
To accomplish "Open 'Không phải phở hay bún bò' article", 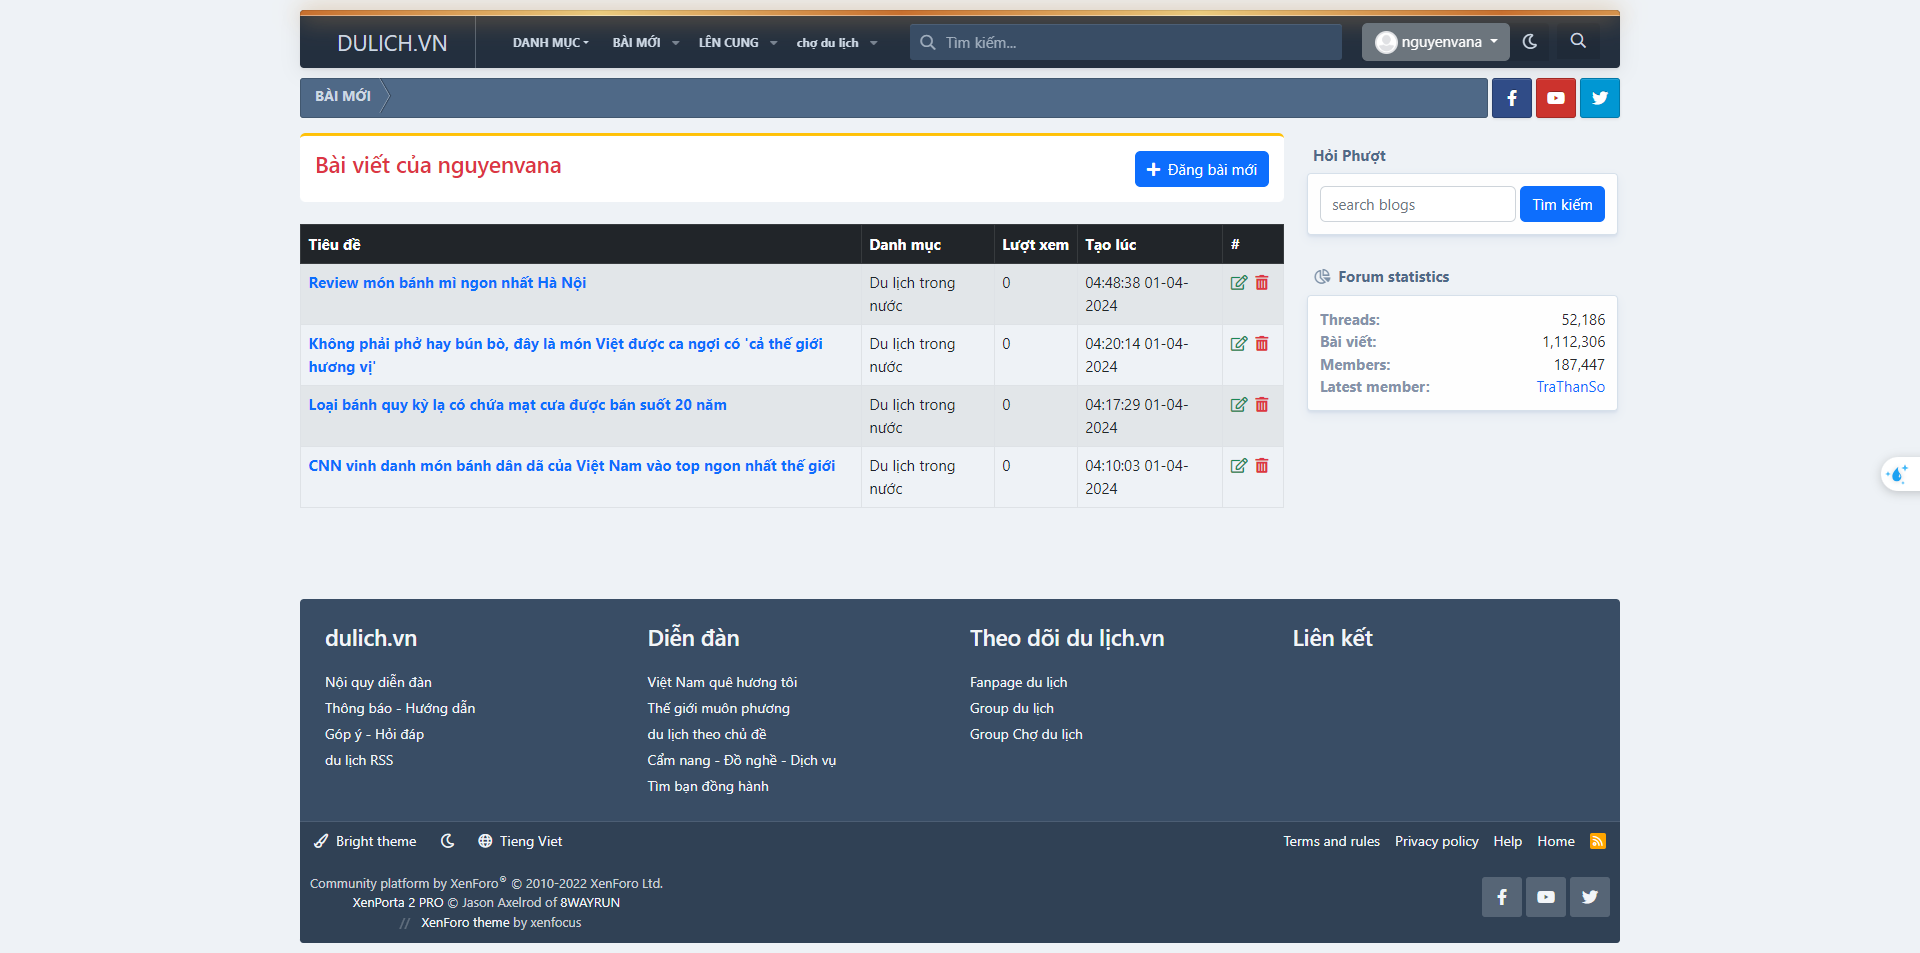I will tap(565, 355).
